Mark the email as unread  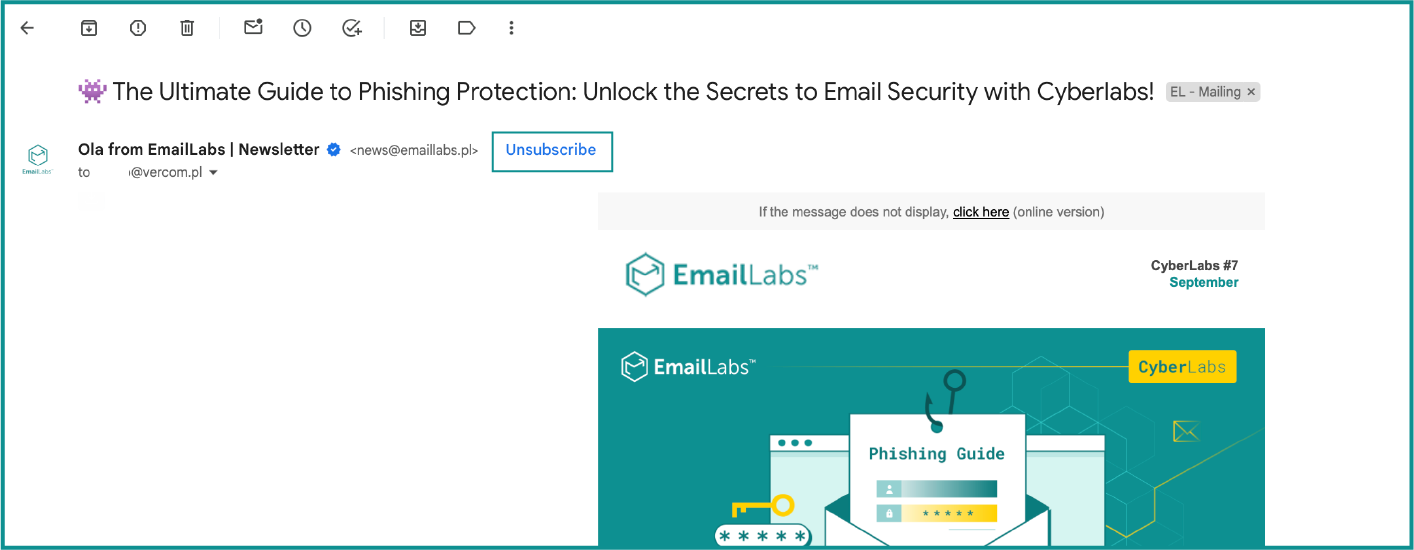[253, 28]
